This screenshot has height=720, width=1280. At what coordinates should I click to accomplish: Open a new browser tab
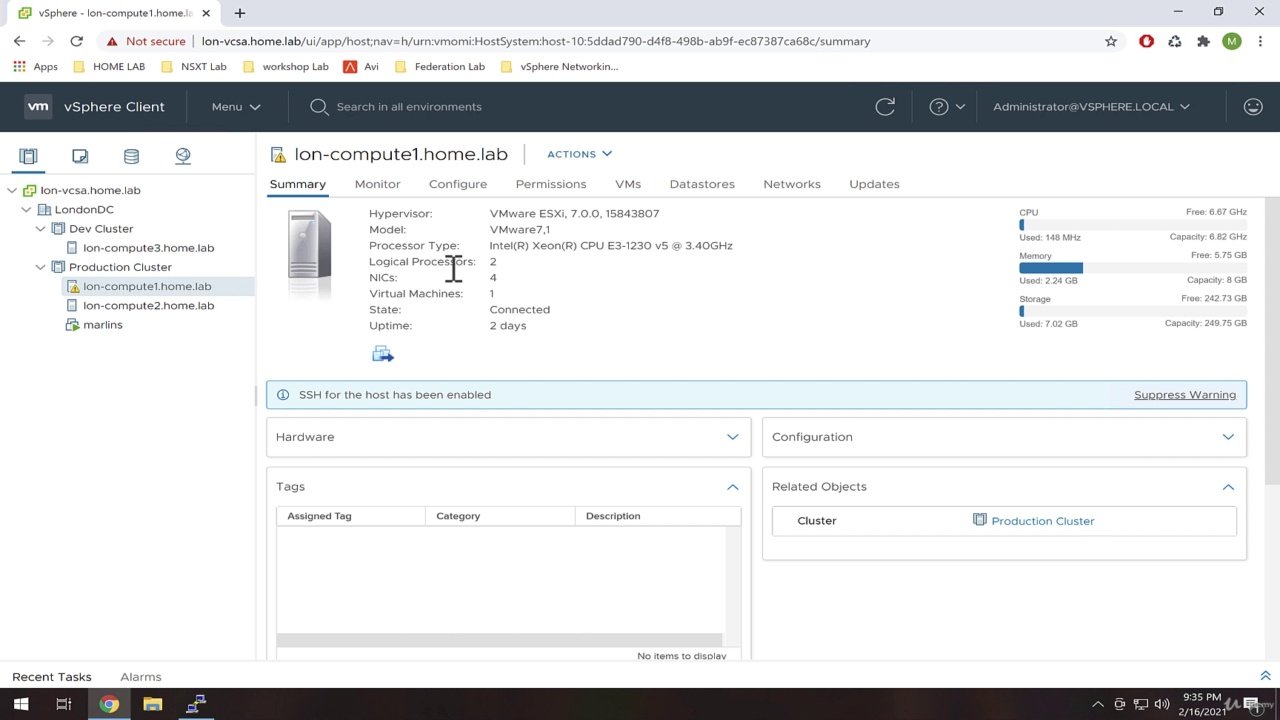(240, 13)
